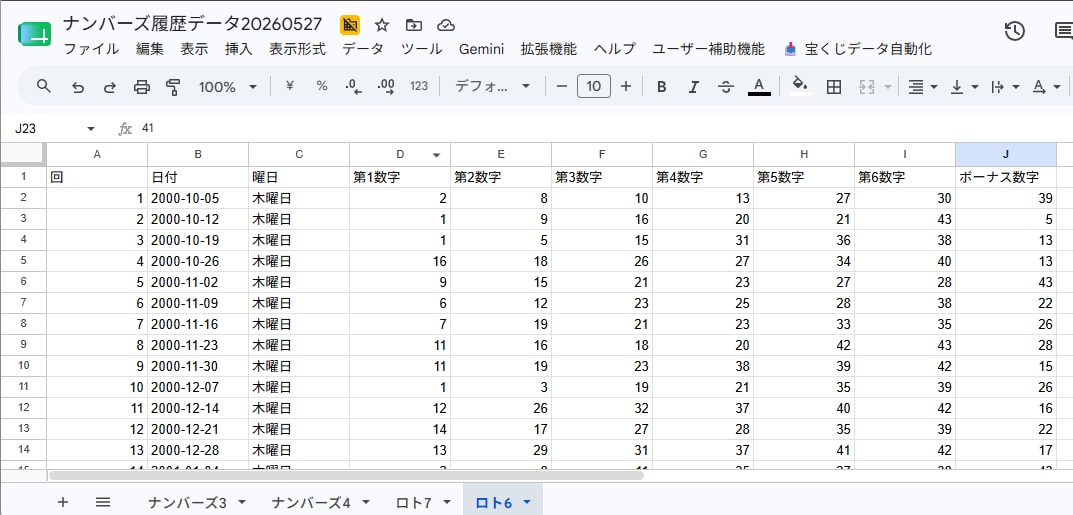Open the name box dropdown arrow
This screenshot has width=1073, height=515.
(x=91, y=129)
